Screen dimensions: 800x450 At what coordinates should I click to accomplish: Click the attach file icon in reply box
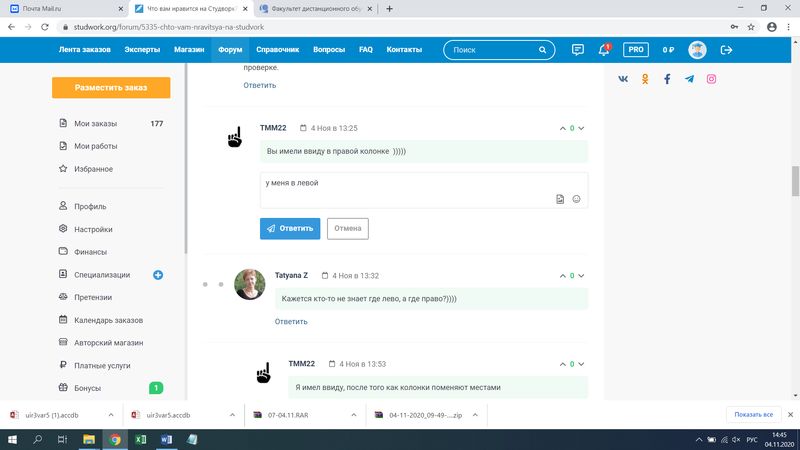[x=560, y=199]
